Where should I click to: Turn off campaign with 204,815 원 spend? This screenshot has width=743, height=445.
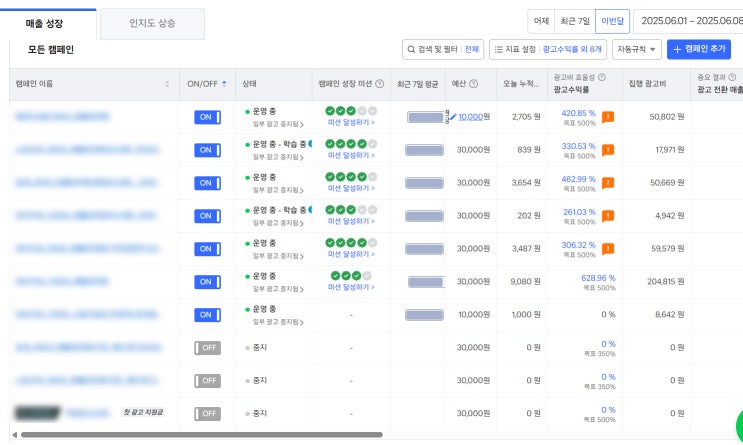[208, 282]
